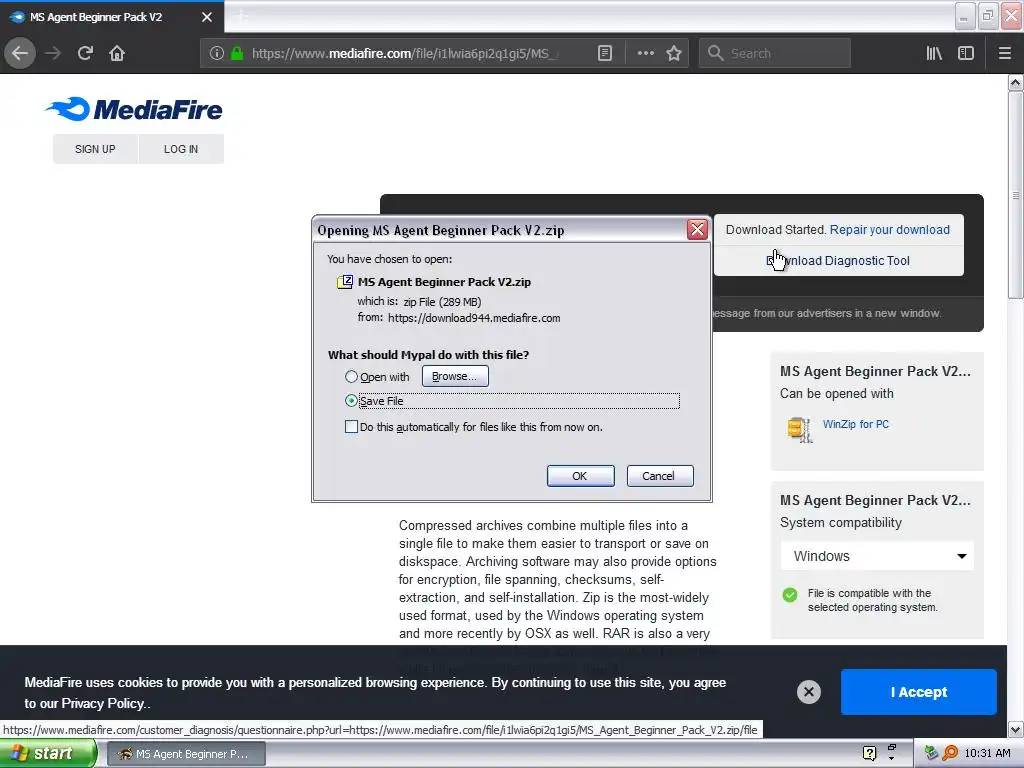Click the 'File is compatible' green checkmark
Image resolution: width=1024 pixels, height=768 pixels.
pyautogui.click(x=790, y=595)
